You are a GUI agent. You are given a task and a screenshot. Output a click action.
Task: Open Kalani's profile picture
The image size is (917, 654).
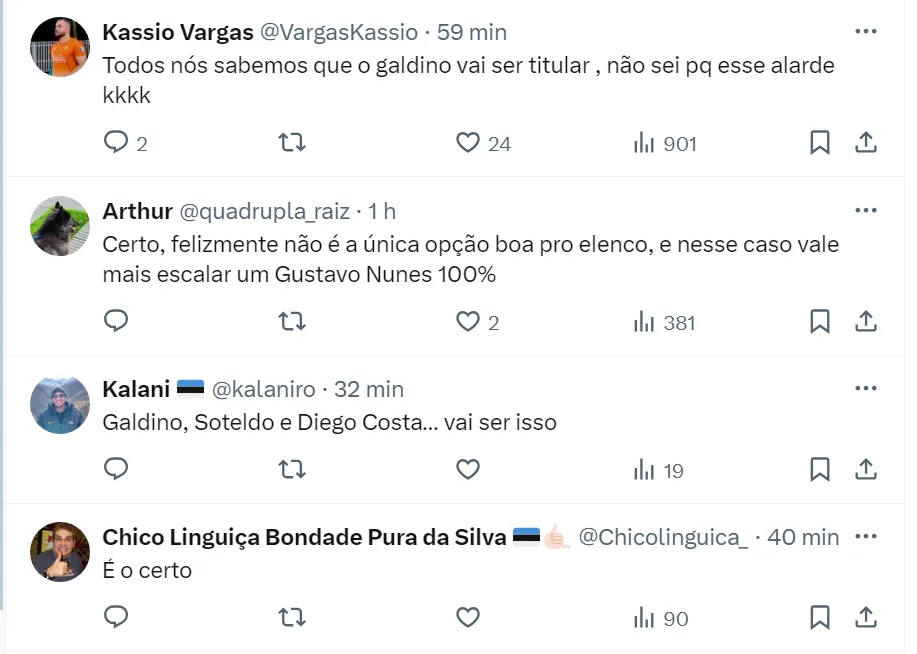pos(60,404)
